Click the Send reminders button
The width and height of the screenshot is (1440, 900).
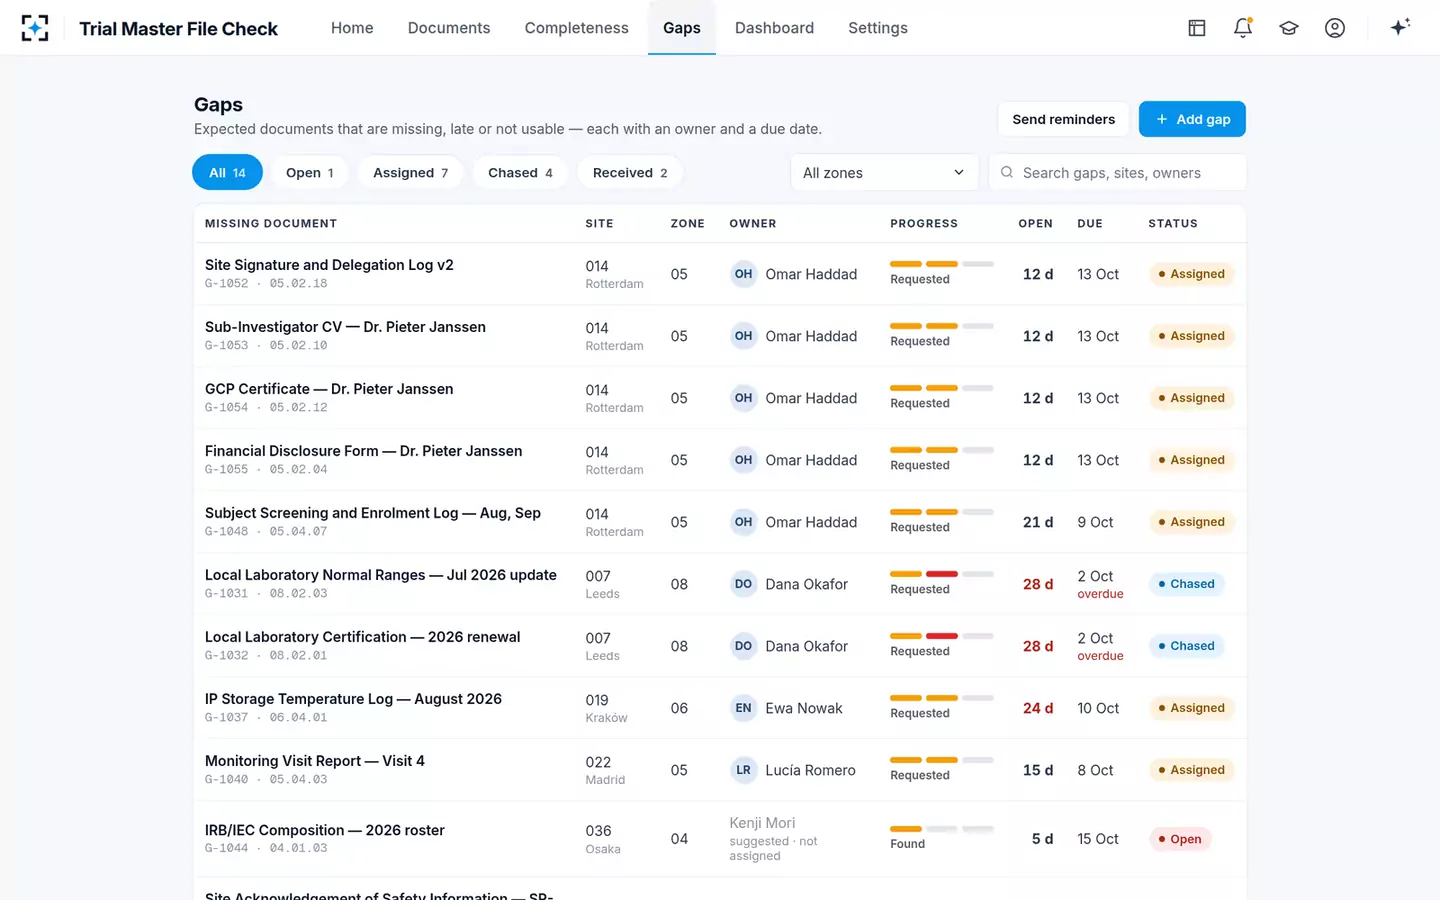tap(1063, 119)
